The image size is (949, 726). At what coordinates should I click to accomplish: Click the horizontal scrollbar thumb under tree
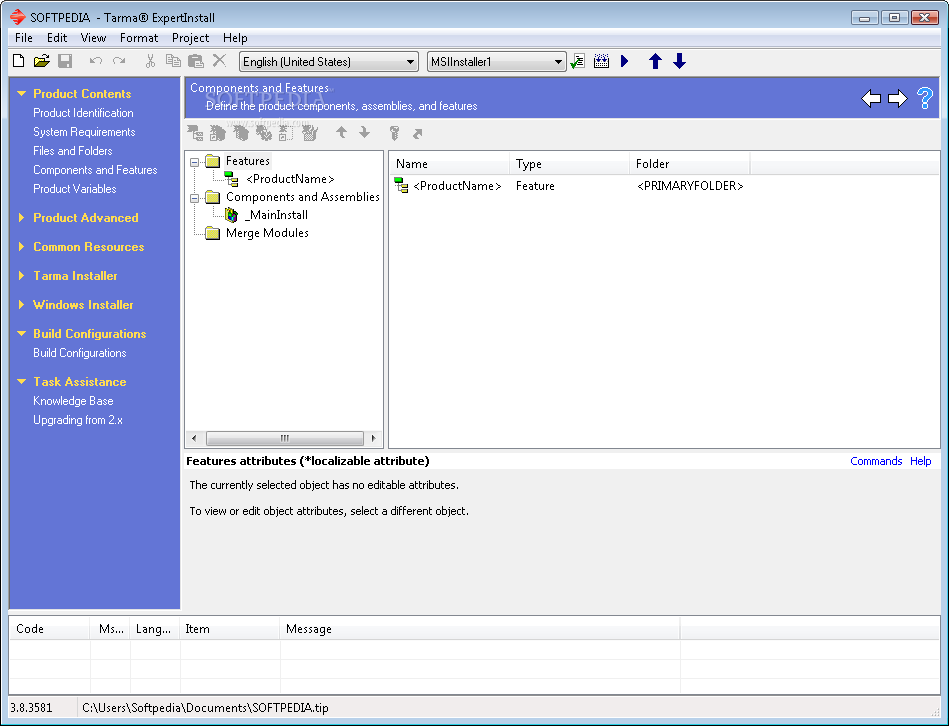click(x=284, y=438)
